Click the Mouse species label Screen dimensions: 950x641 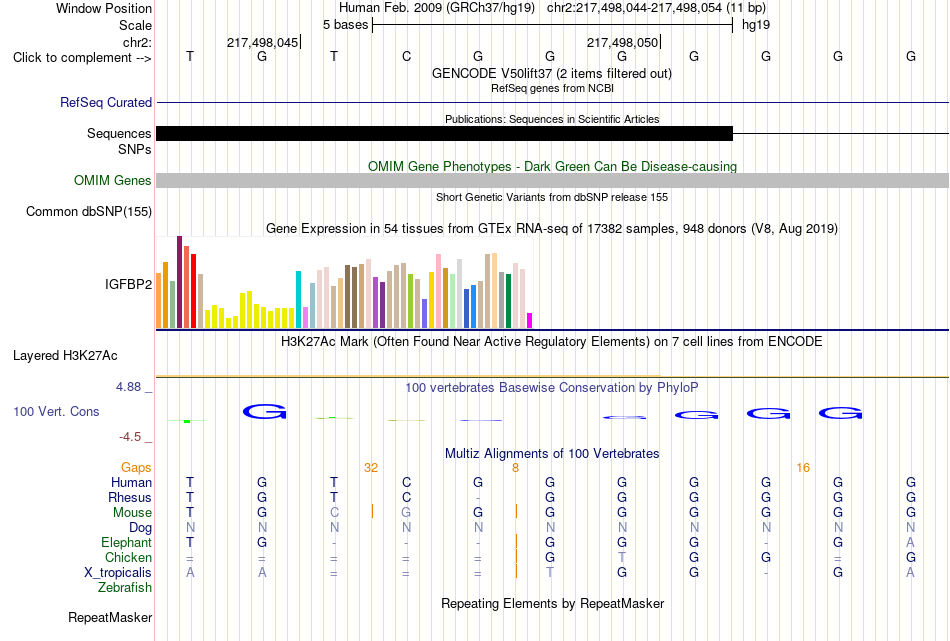point(132,513)
